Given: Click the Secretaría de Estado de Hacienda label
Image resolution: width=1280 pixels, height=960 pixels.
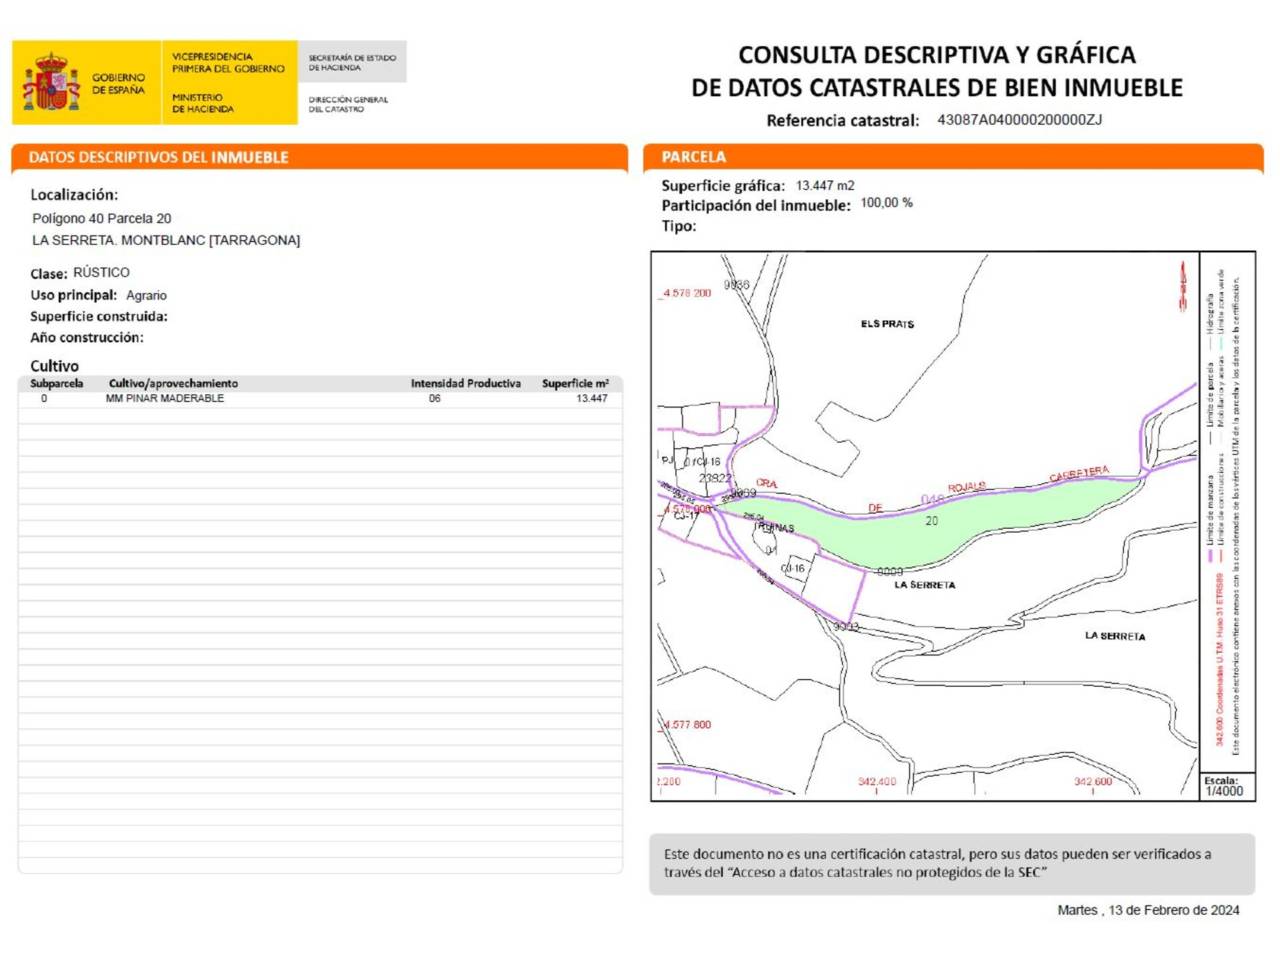Looking at the screenshot, I should pyautogui.click(x=352, y=62).
